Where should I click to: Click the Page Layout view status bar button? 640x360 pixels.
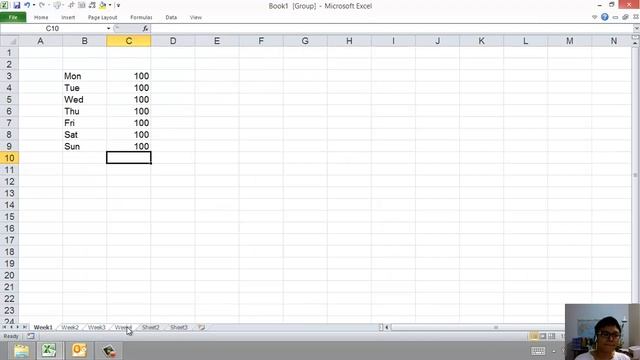pos(542,336)
